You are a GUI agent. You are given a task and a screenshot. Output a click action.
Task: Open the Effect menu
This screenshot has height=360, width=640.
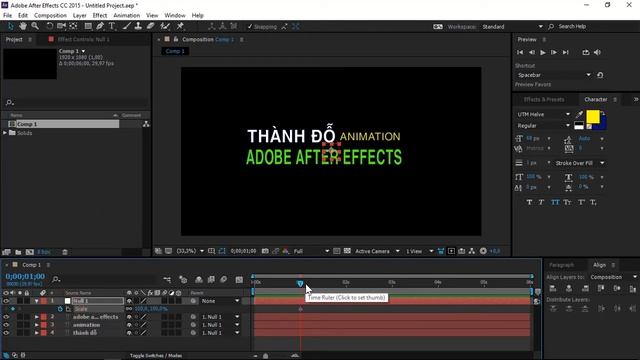point(100,16)
